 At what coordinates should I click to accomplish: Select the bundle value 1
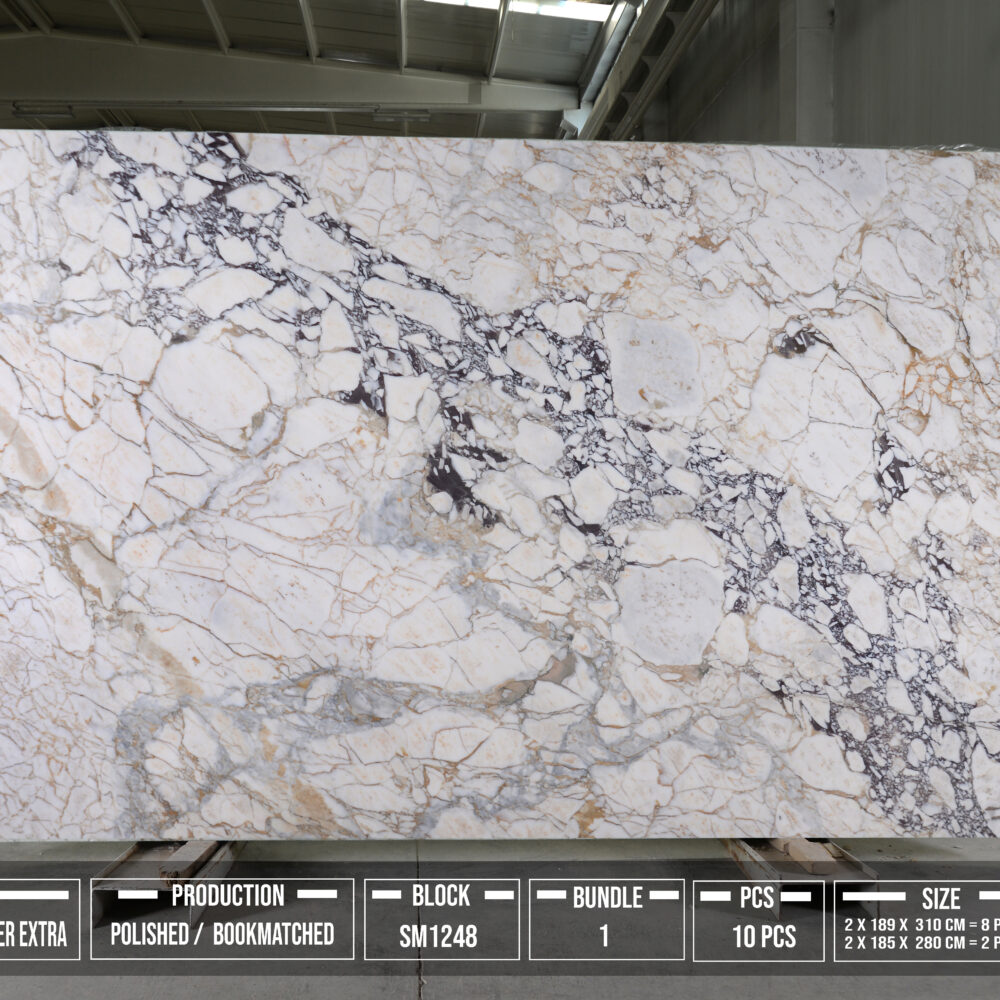[x=605, y=937]
